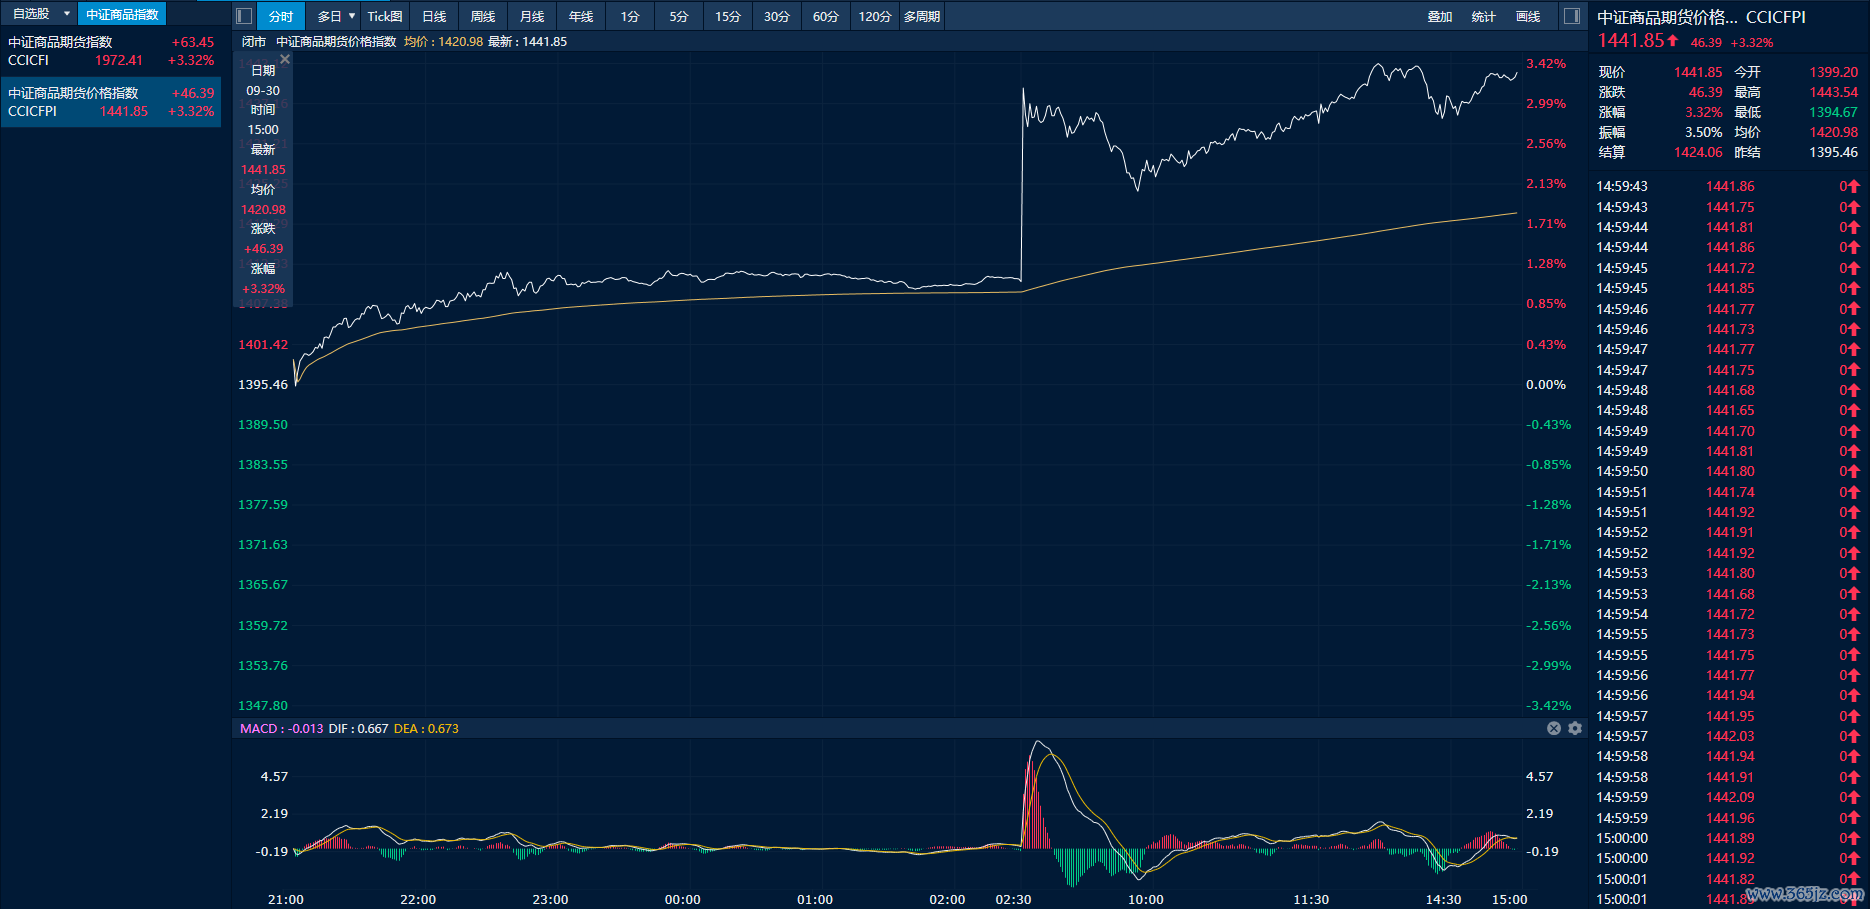Click the red up-arrow beside price 1441.85

pyautogui.click(x=1673, y=40)
